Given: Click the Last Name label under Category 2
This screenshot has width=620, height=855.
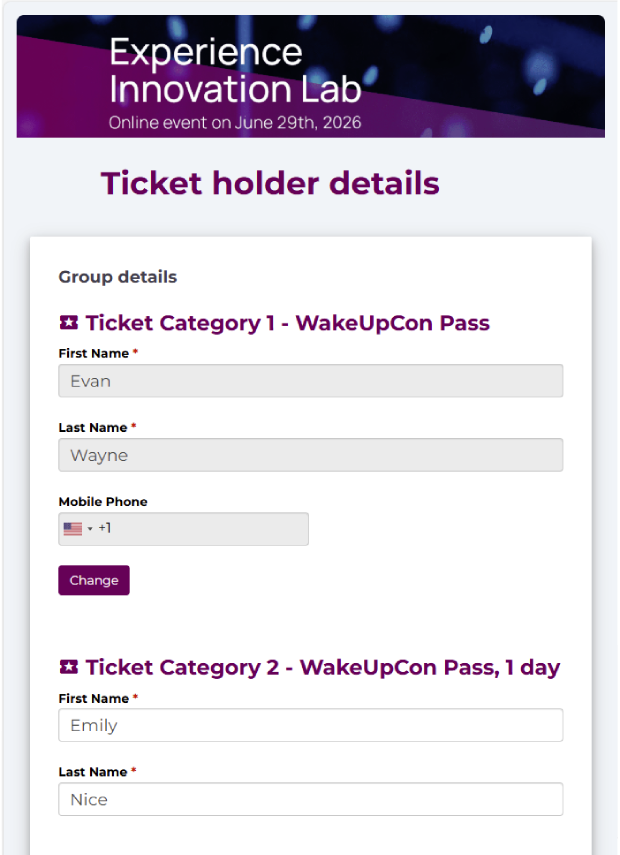Looking at the screenshot, I should (92, 772).
